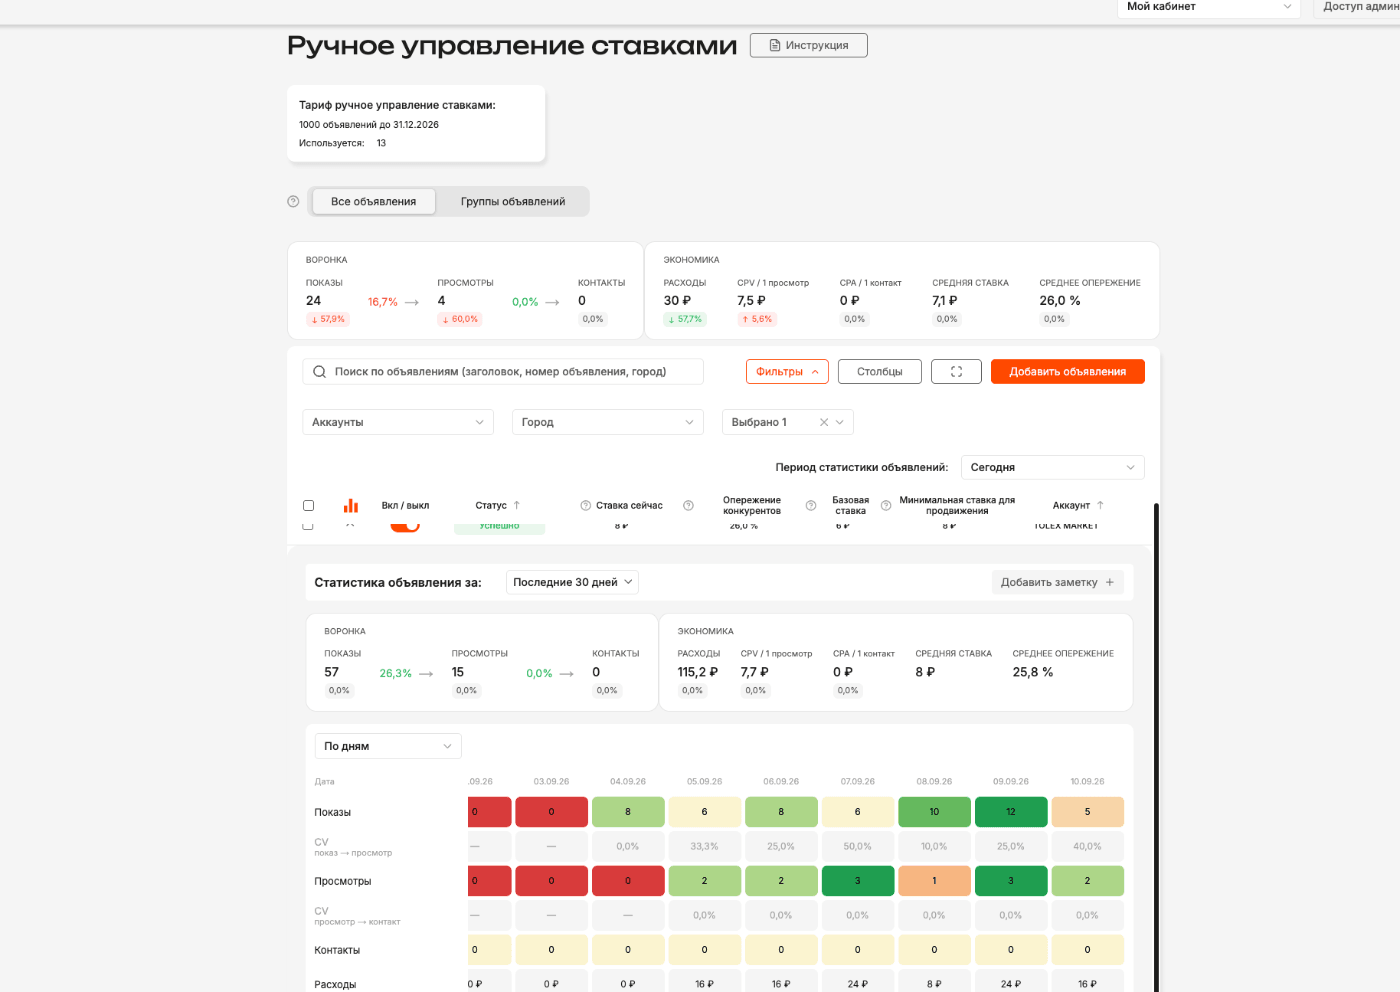
Task: Click the '50,0%' CV cell for 07.09.26
Action: point(858,846)
